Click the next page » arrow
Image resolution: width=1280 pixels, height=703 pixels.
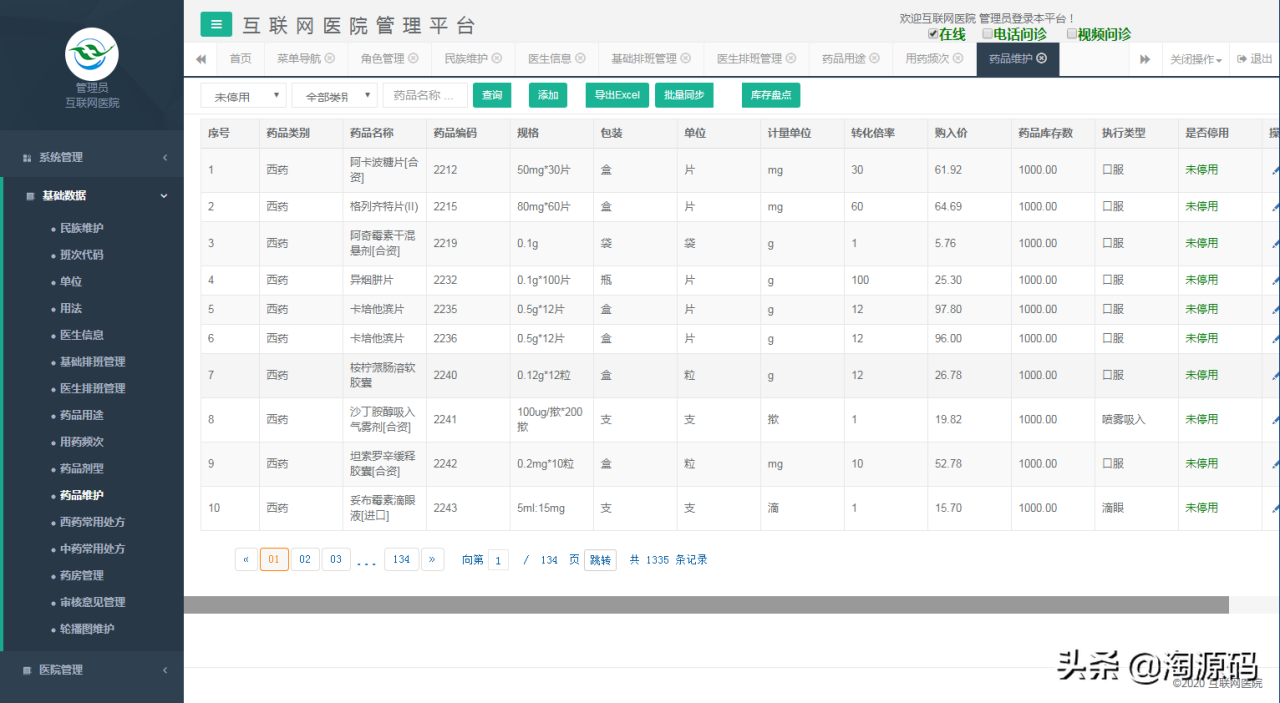pyautogui.click(x=432, y=559)
